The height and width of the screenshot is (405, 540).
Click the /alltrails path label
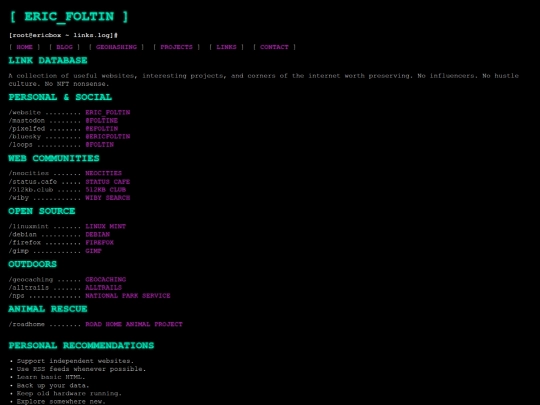coord(29,288)
